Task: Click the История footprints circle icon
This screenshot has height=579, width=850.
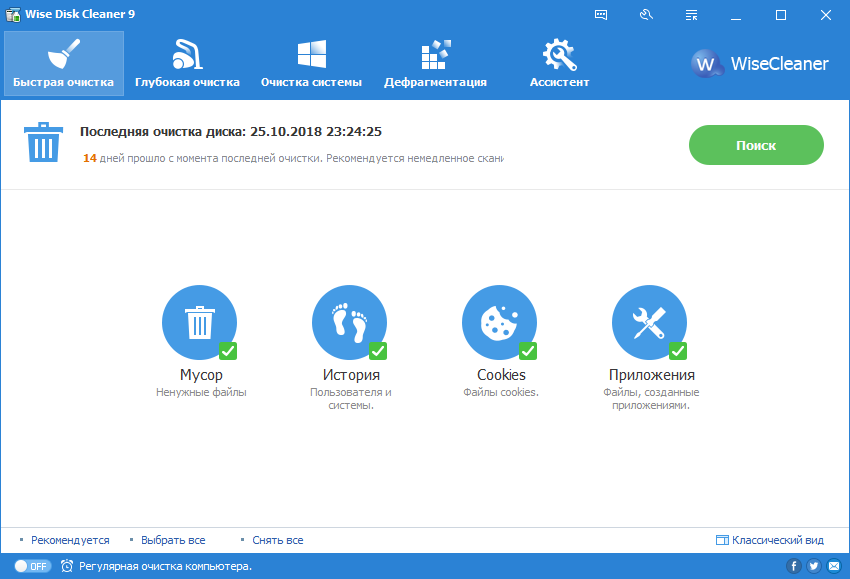Action: [350, 323]
